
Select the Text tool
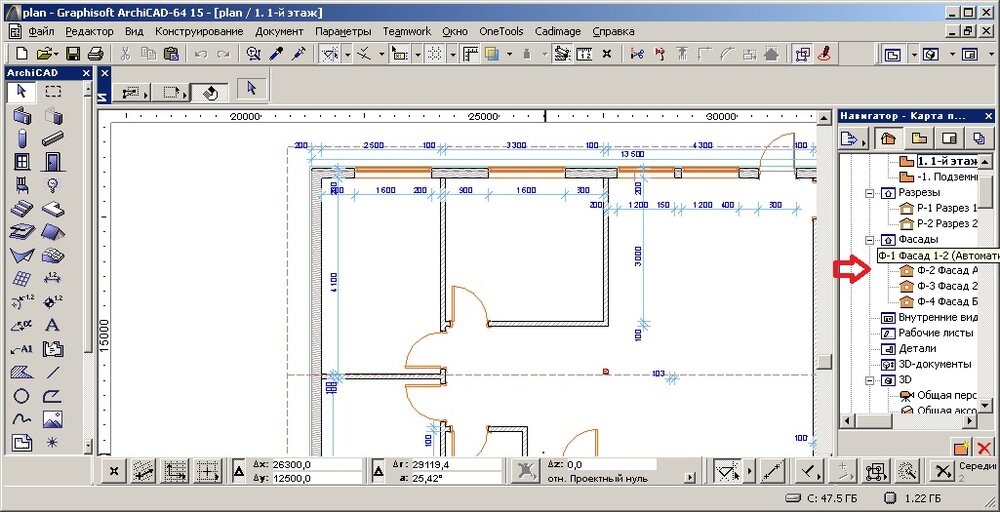point(53,325)
